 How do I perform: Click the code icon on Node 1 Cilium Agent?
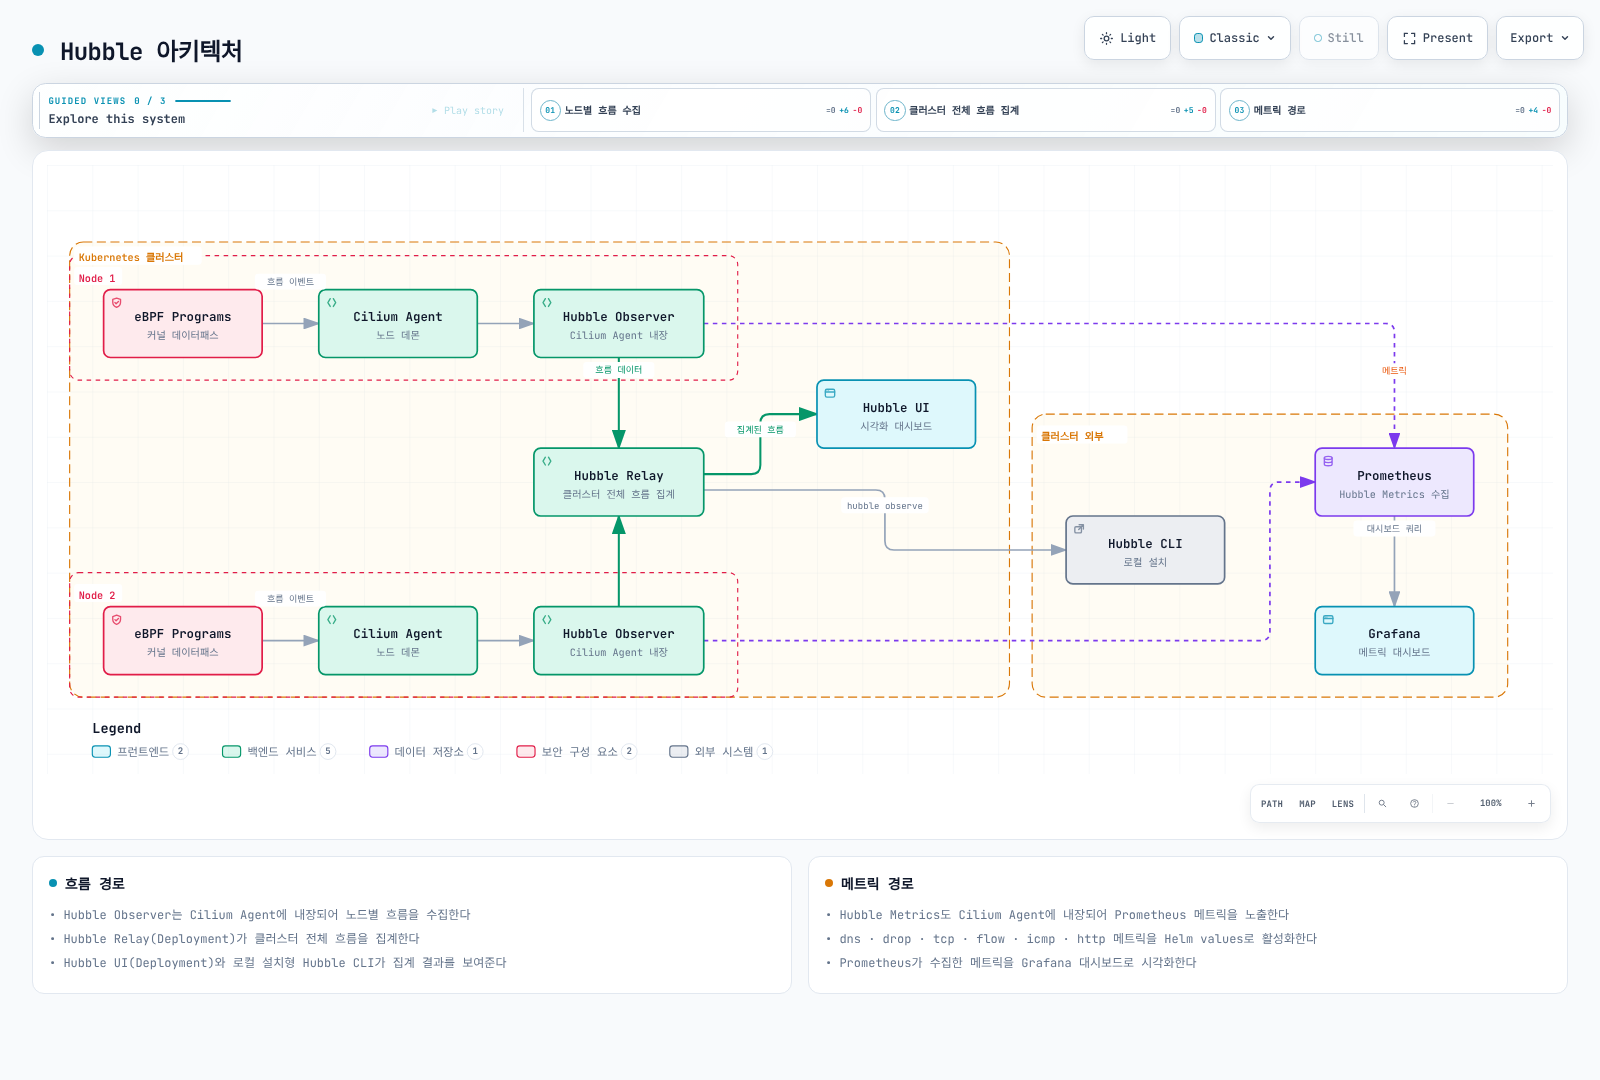pos(331,302)
